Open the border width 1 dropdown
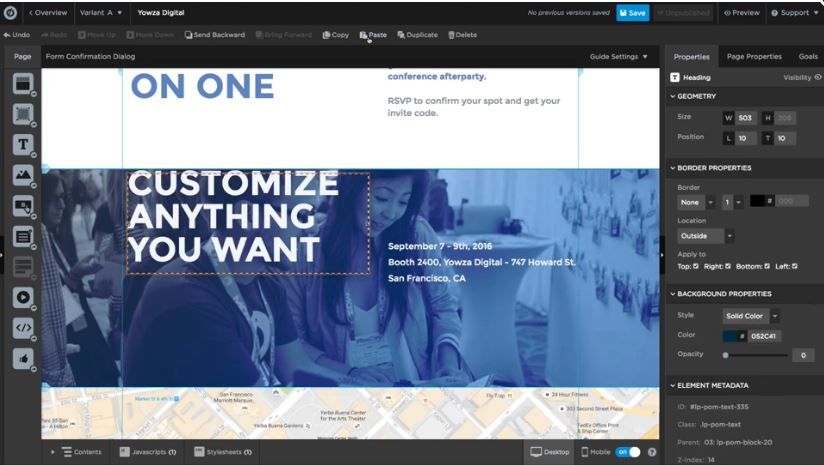The image size is (824, 465). tap(733, 202)
